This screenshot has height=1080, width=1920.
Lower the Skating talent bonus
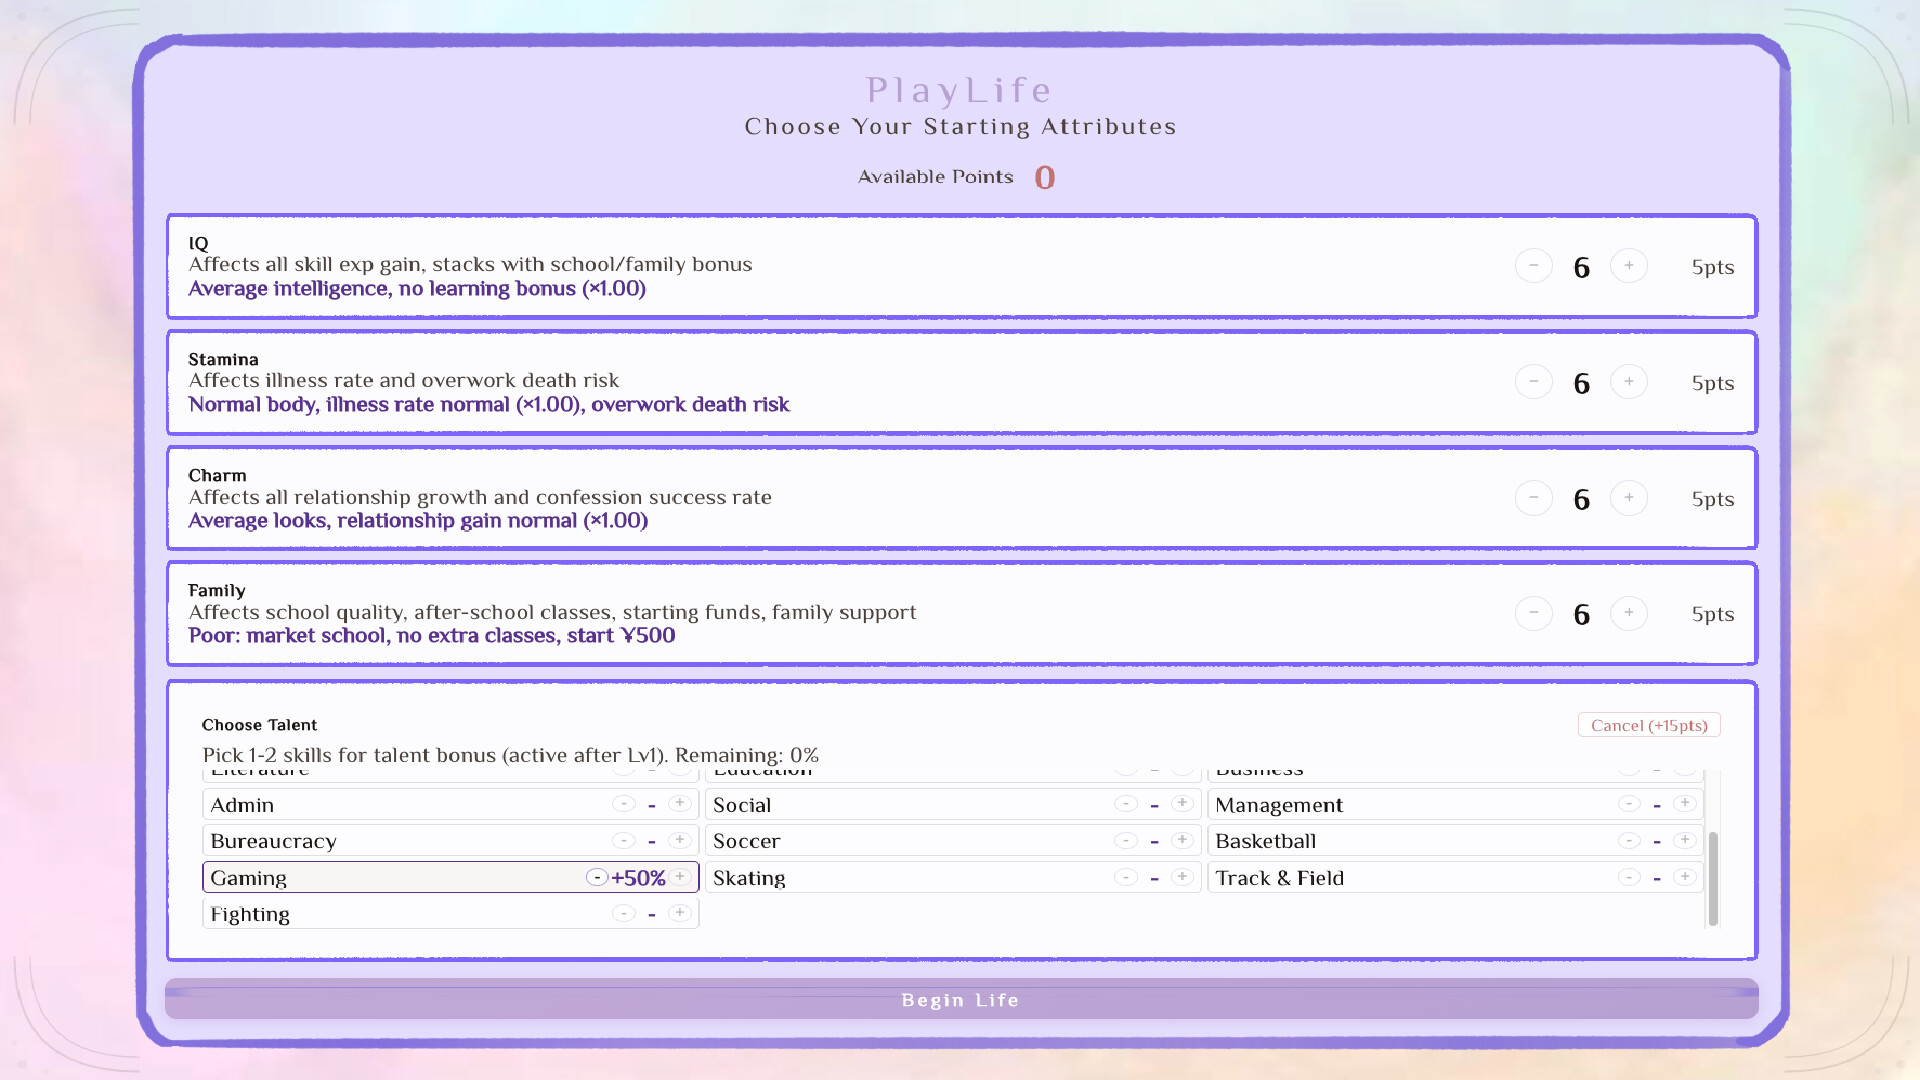(1126, 877)
